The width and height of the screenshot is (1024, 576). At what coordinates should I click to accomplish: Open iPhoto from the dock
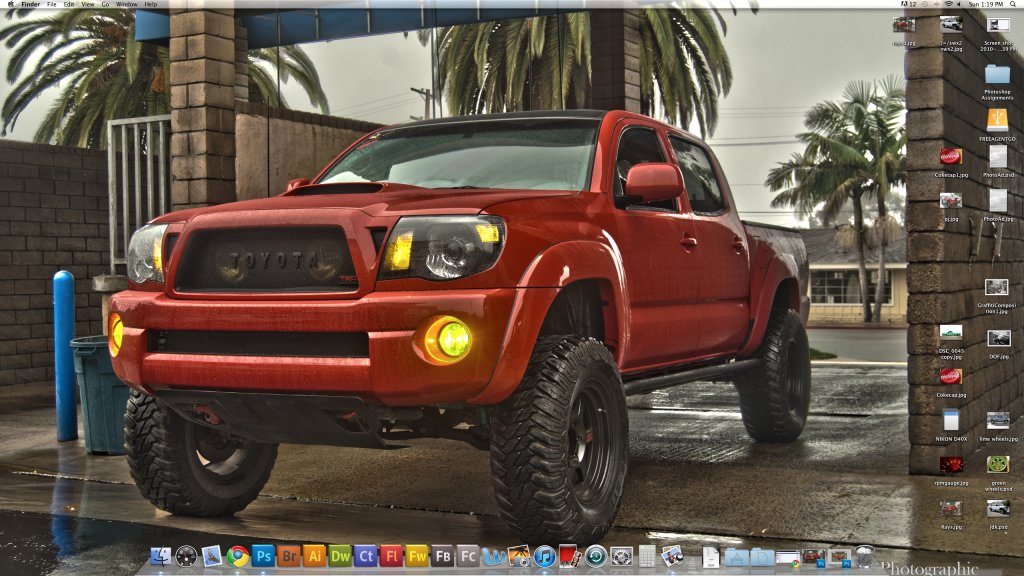pyautogui.click(x=519, y=556)
